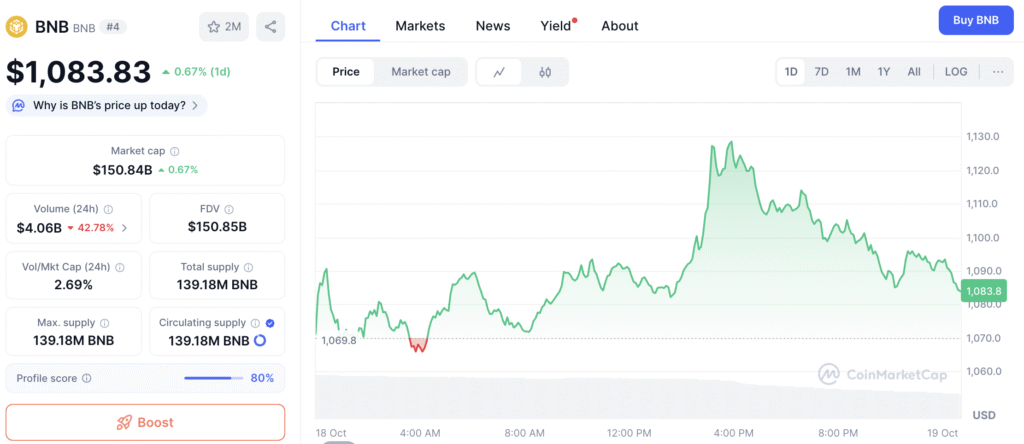Click the FDV info icon
Viewport: 1024px width, 444px height.
231,209
